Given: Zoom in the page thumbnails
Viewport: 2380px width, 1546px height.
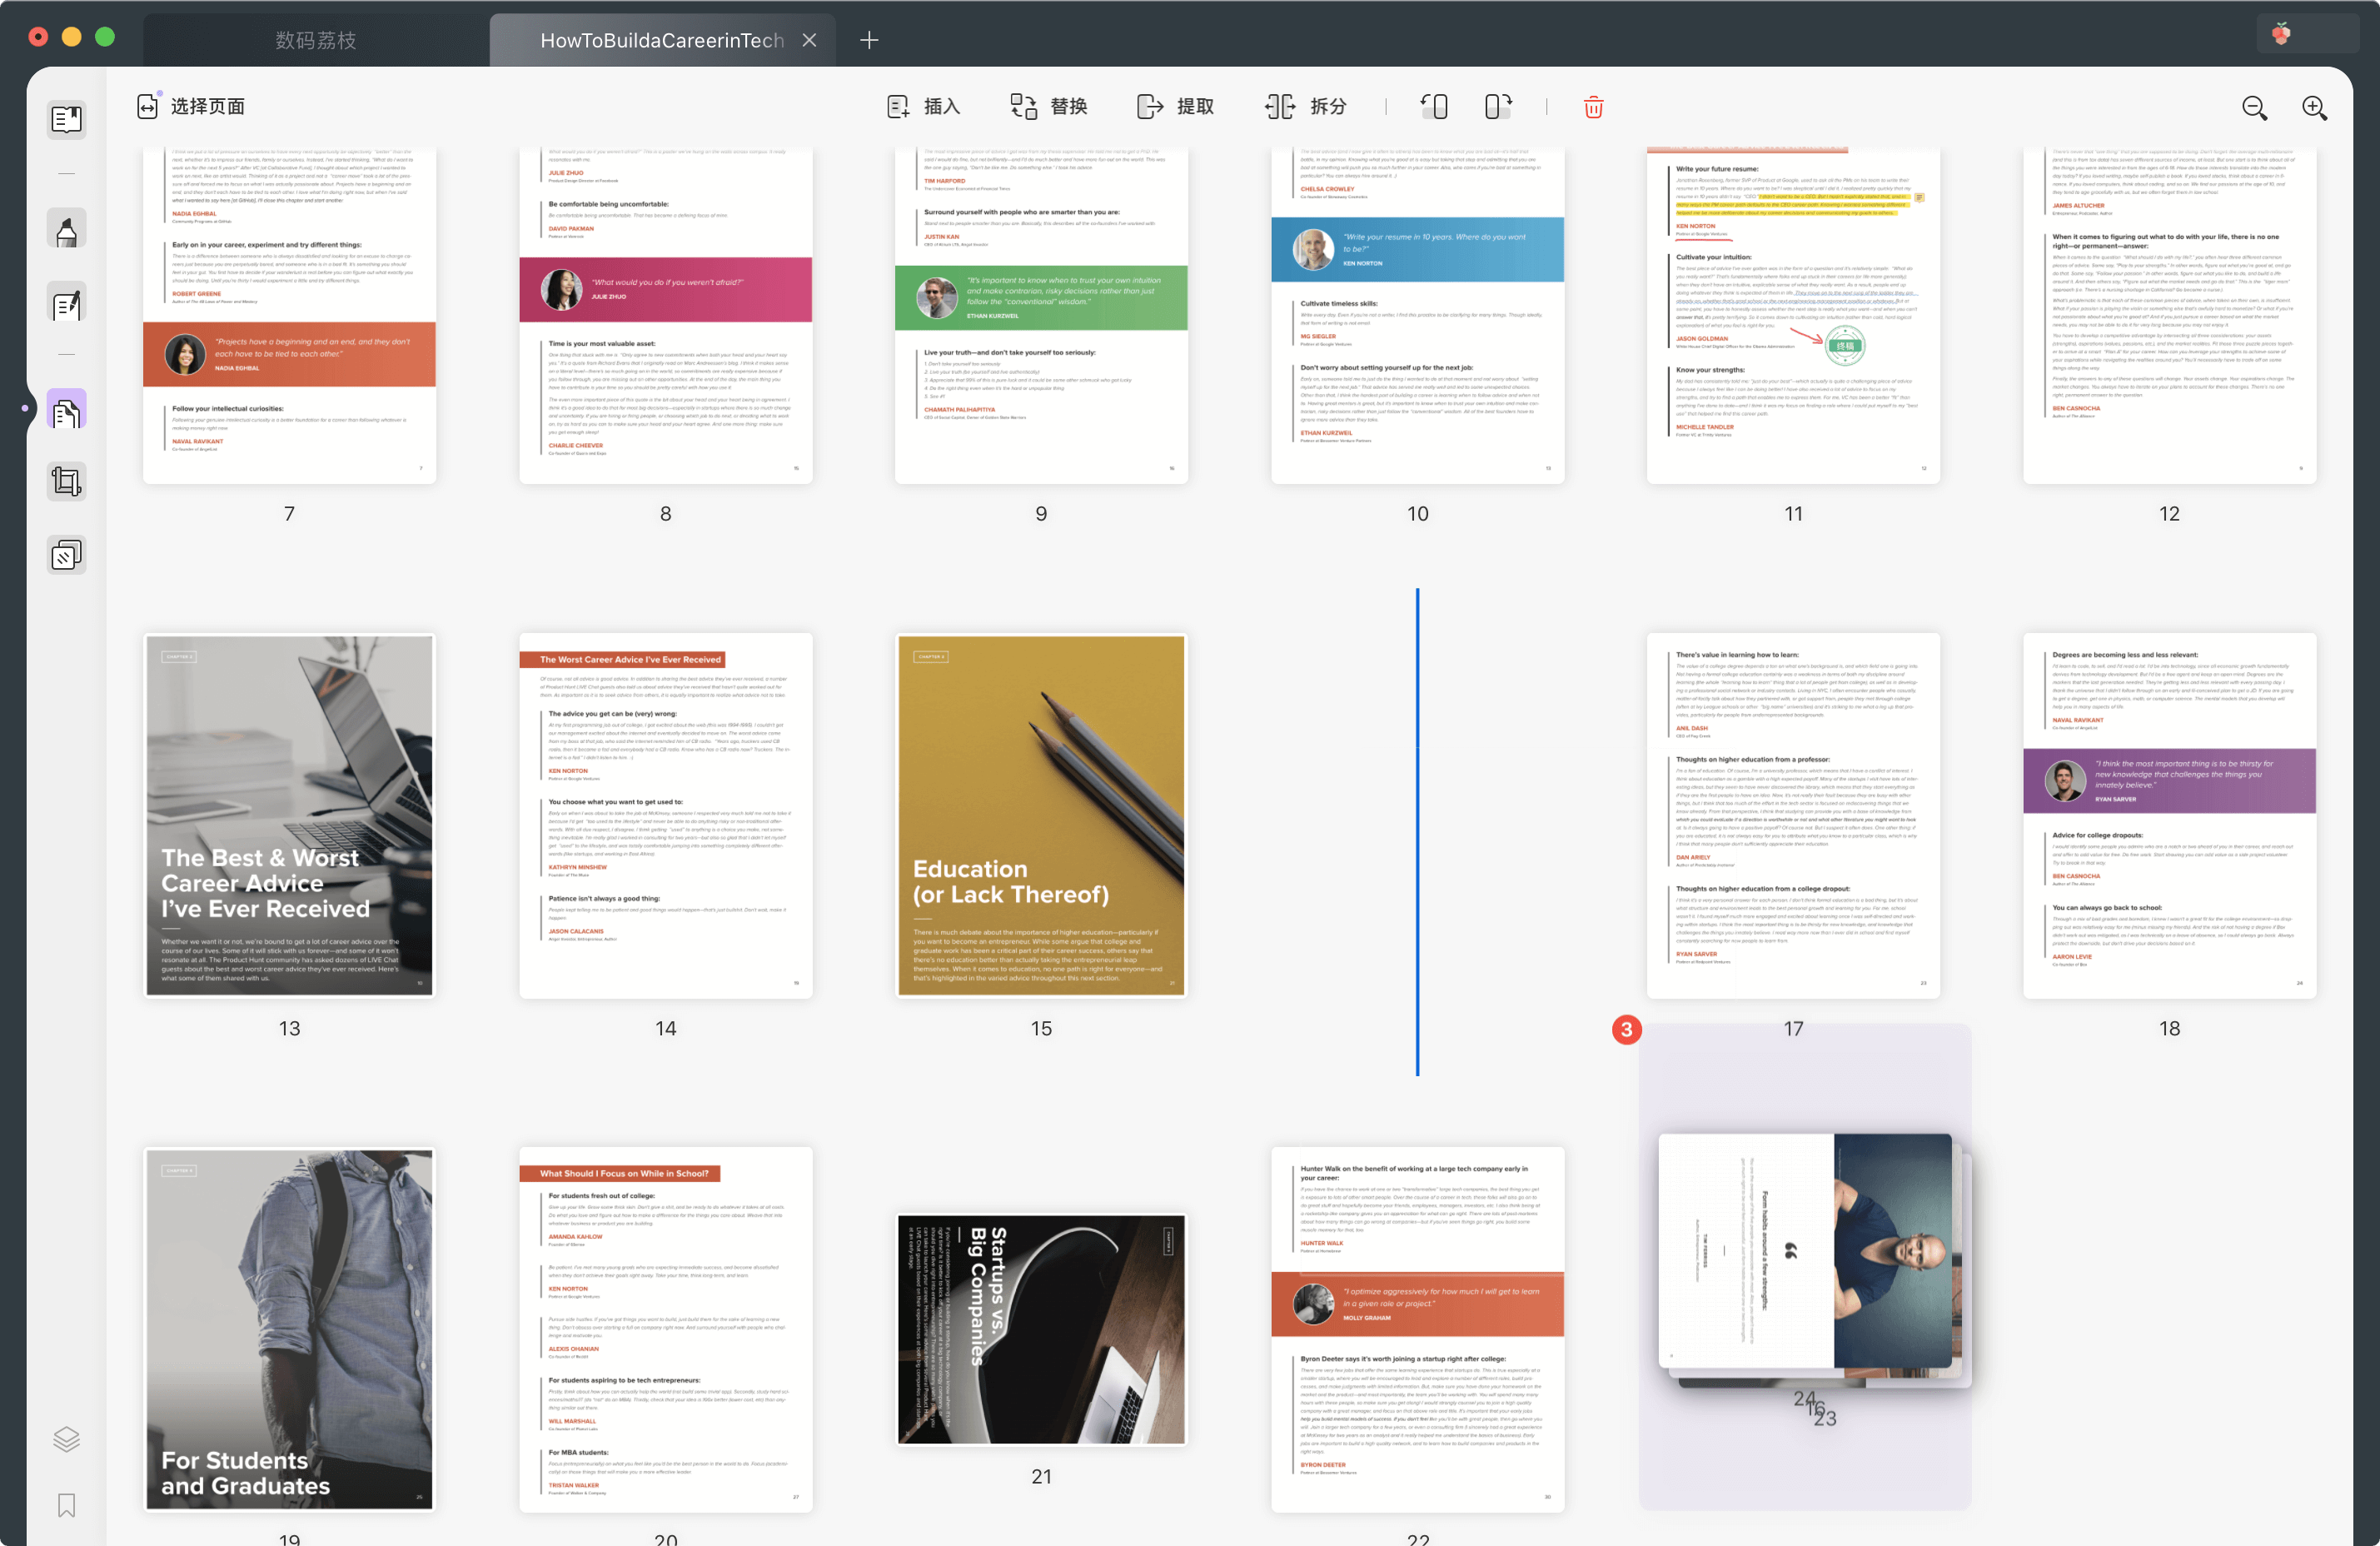Looking at the screenshot, I should pos(2314,108).
